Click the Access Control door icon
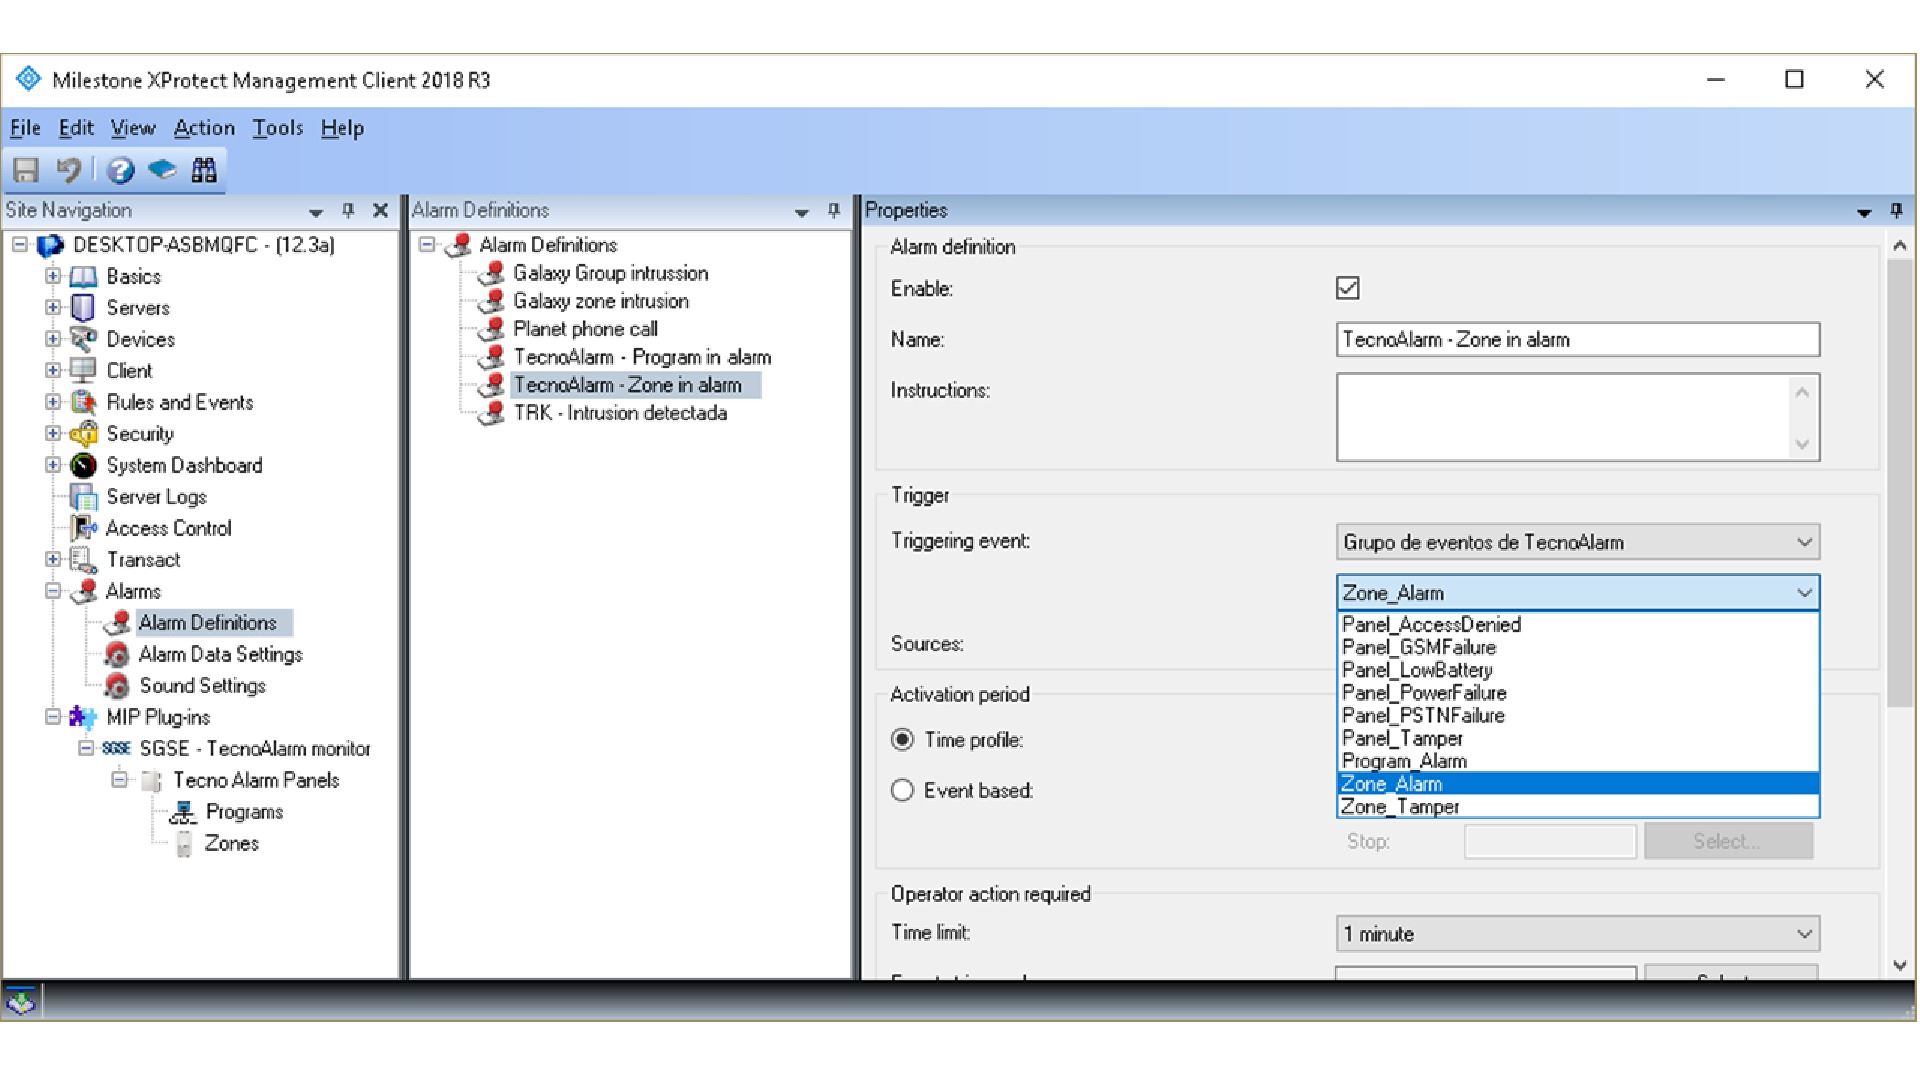Screen dimensions: 1920x1080 (x=83, y=528)
